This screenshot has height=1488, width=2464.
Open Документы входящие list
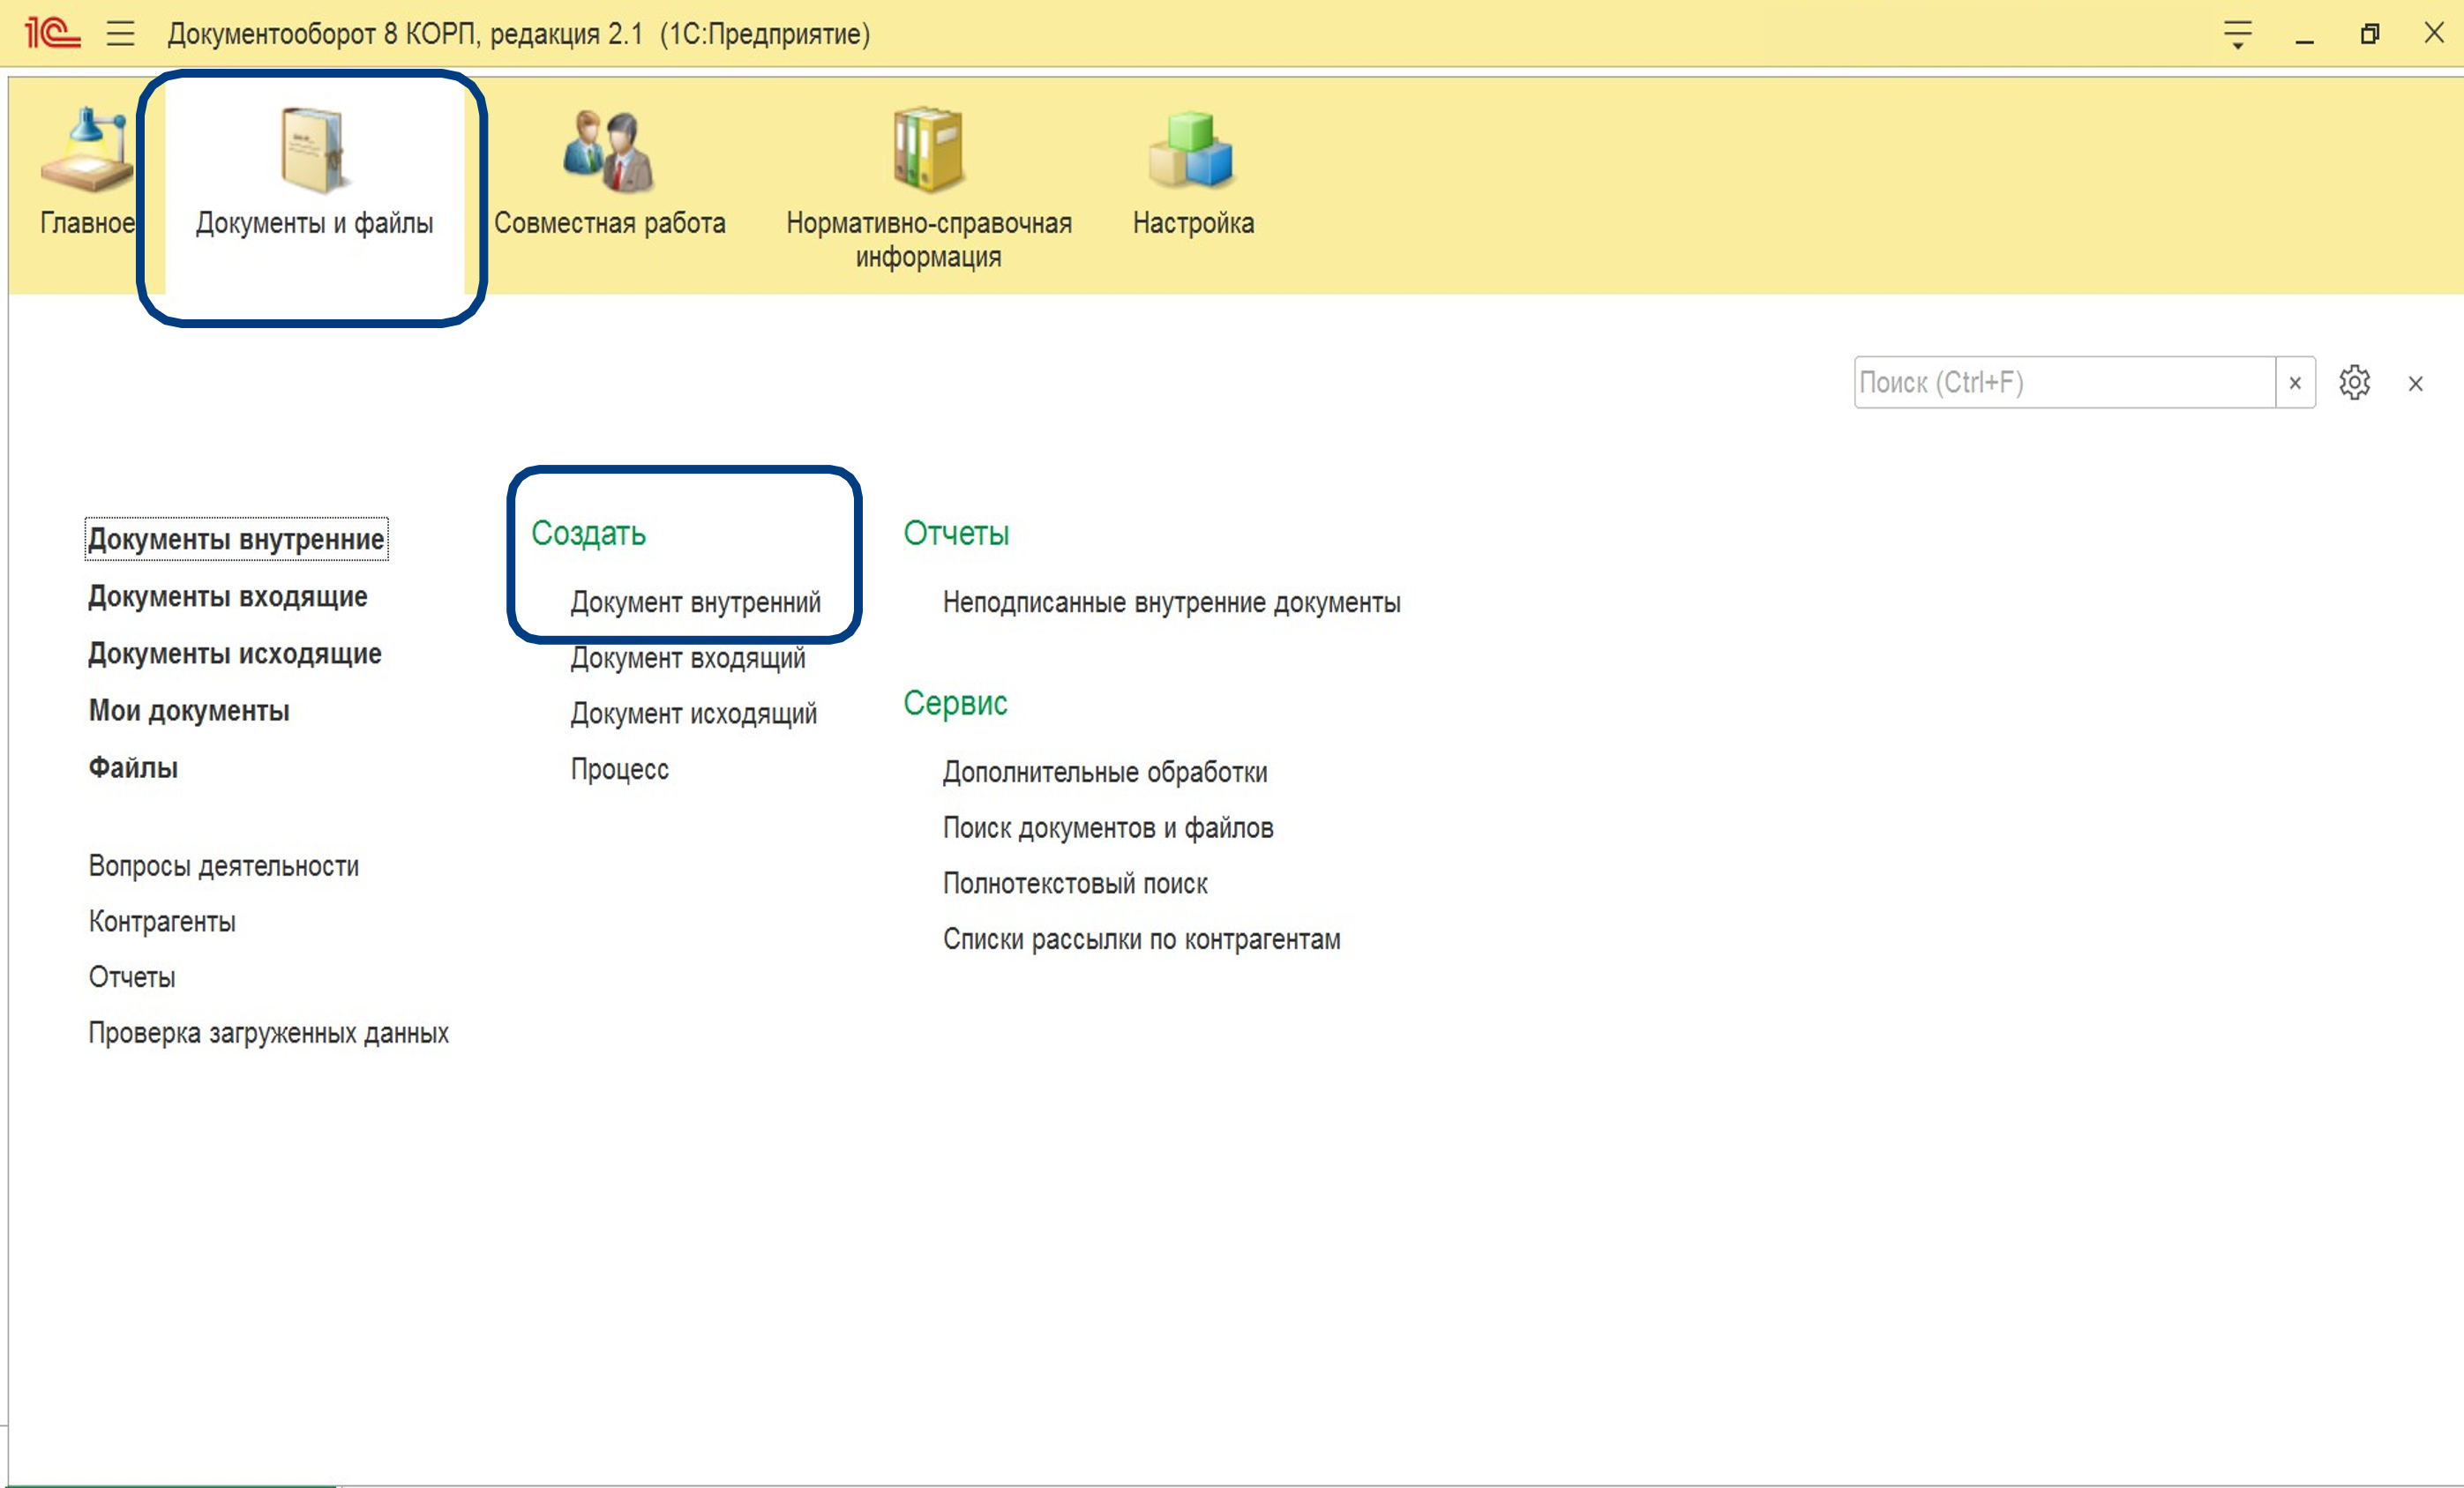[228, 597]
